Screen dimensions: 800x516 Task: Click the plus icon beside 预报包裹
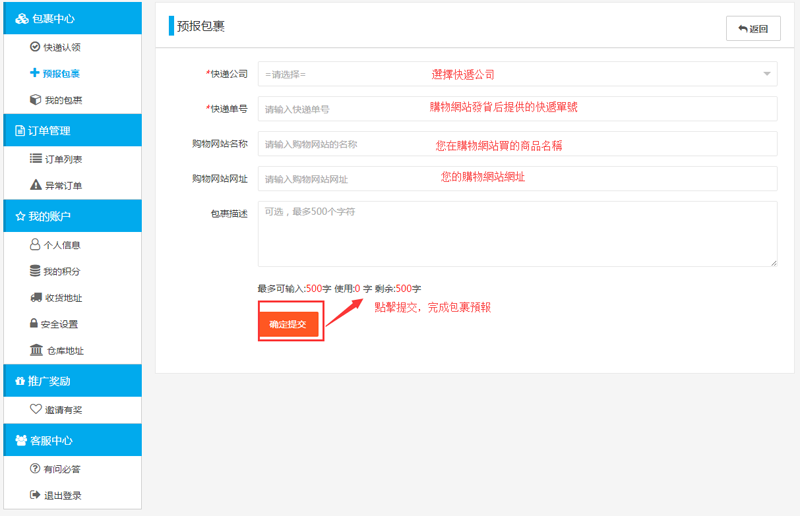point(35,73)
